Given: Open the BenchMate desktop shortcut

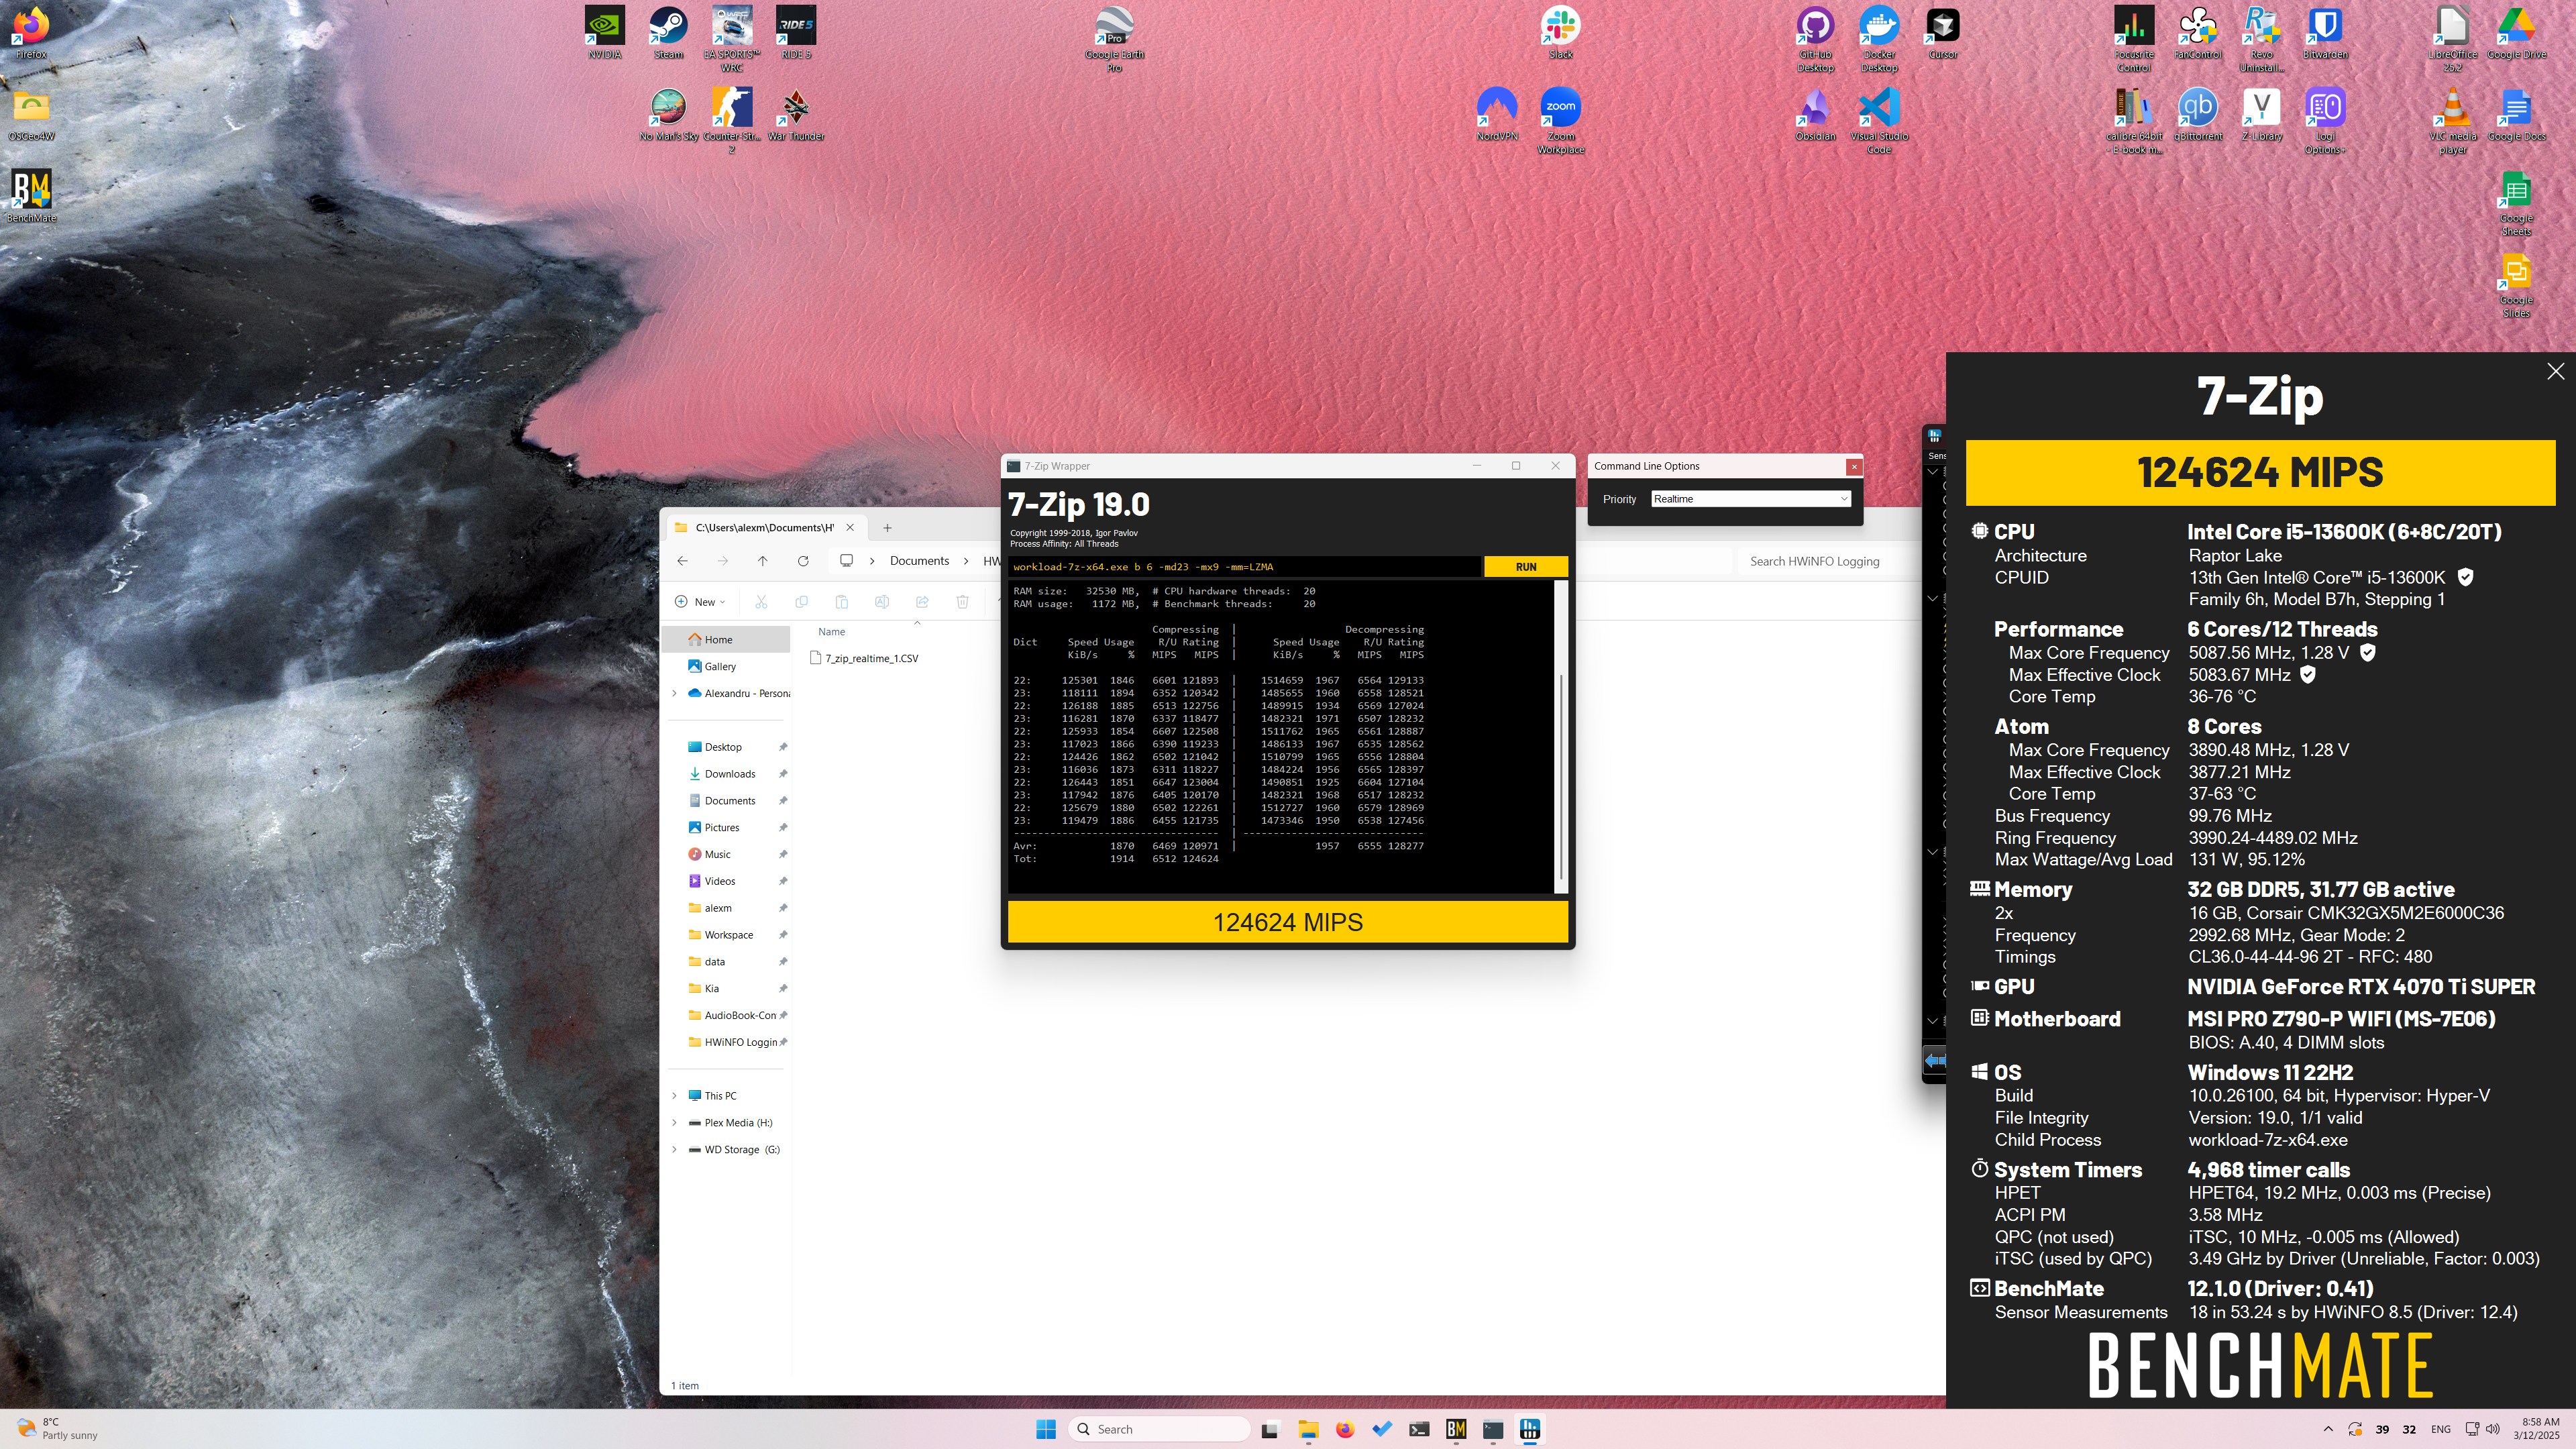Looking at the screenshot, I should (32, 195).
